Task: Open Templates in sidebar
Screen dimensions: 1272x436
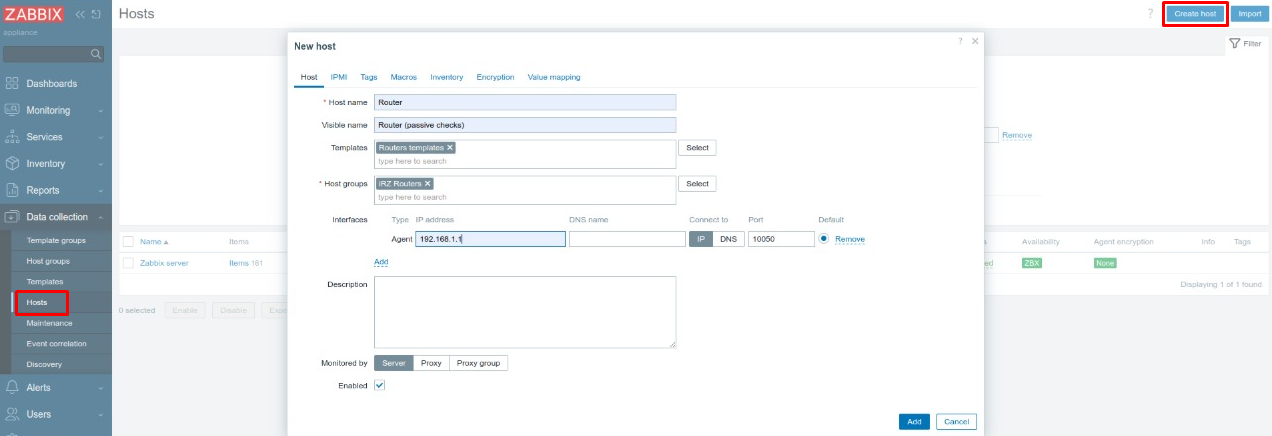Action: [45, 282]
